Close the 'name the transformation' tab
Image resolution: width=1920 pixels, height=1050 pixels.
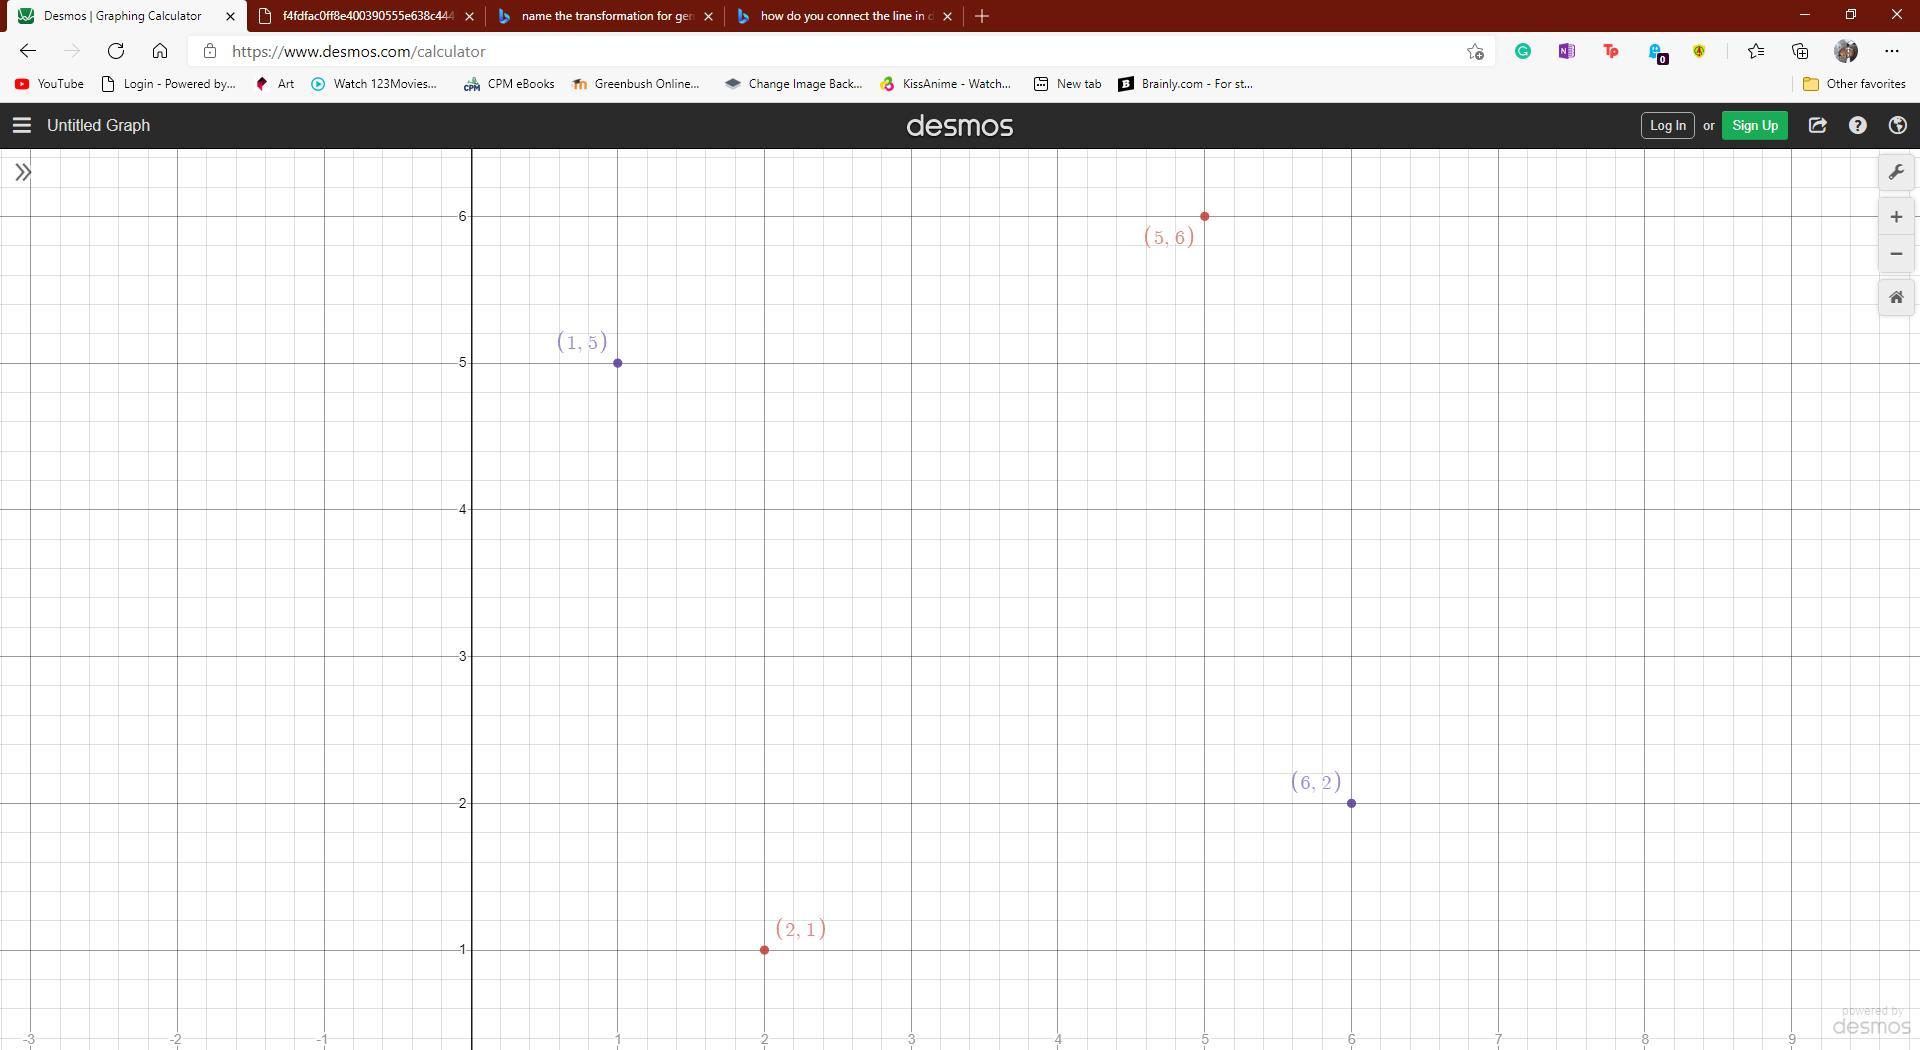[709, 16]
